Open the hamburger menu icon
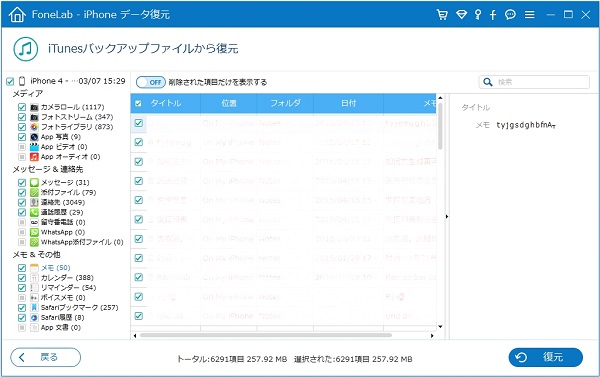The width and height of the screenshot is (600, 377). (530, 15)
